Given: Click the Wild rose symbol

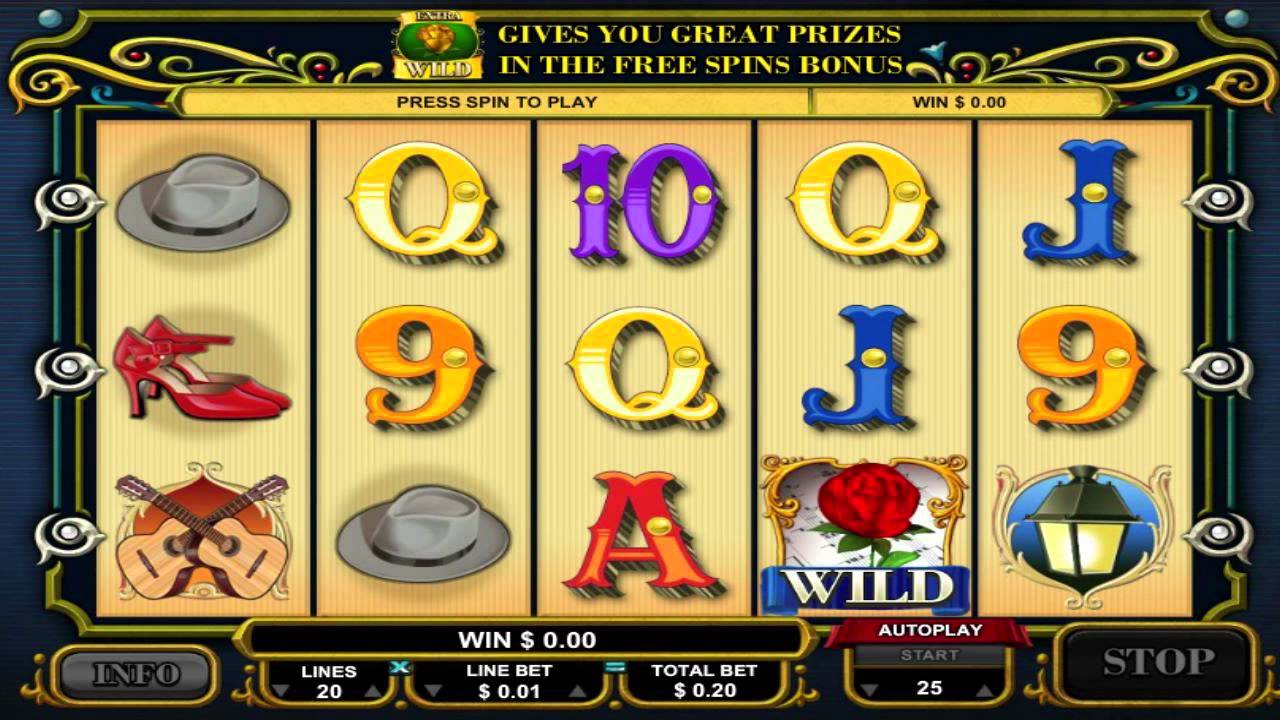Looking at the screenshot, I should click(865, 535).
